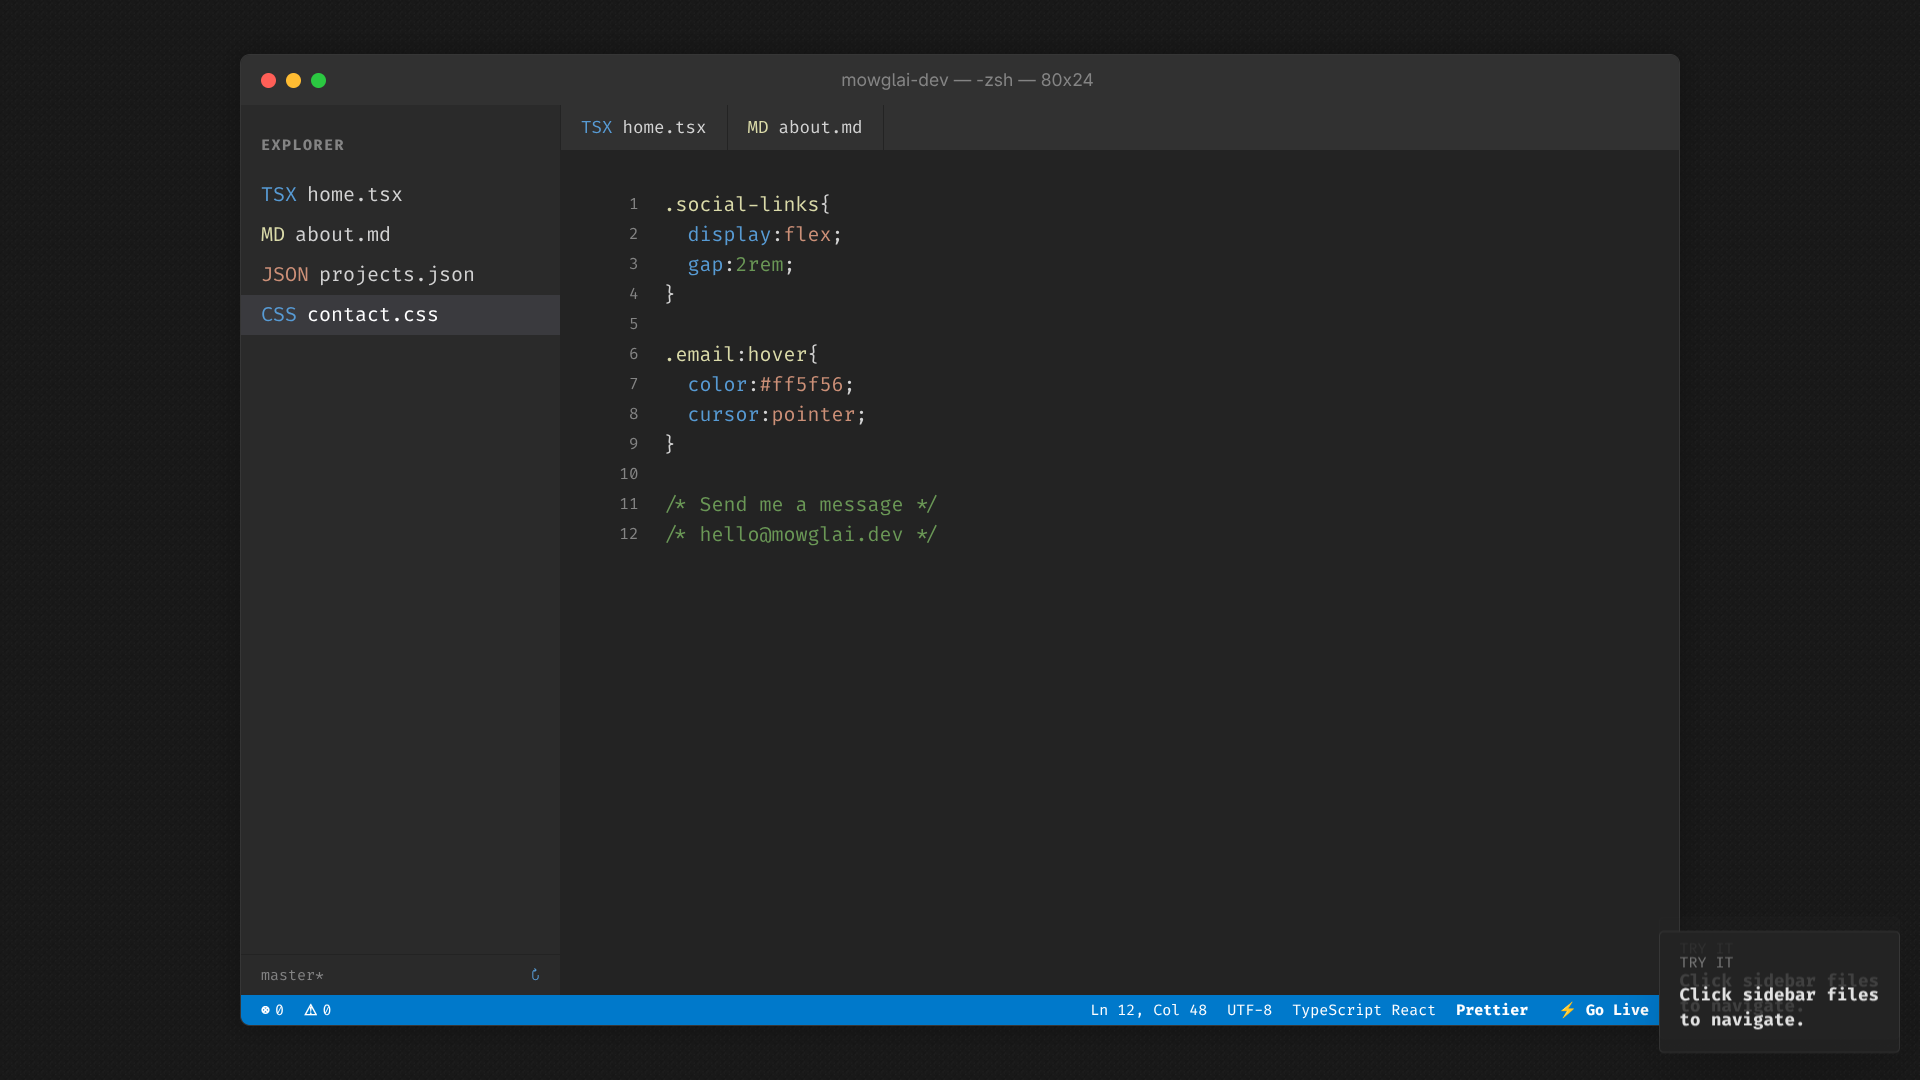Click the warnings indicator in the status bar
Screen dimensions: 1920x1080
point(318,1010)
